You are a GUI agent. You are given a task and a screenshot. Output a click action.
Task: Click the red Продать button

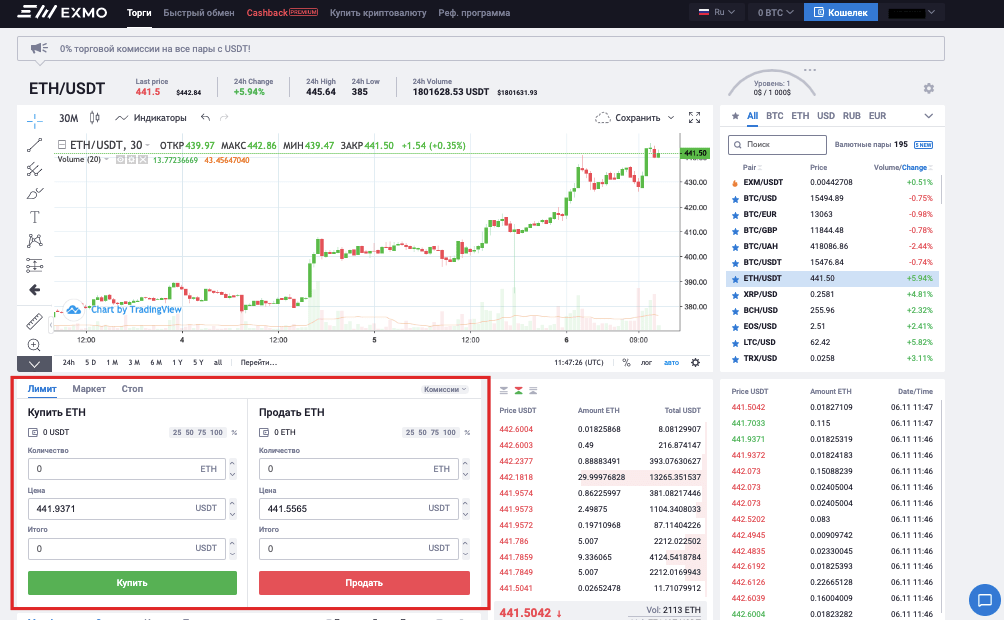(x=364, y=583)
